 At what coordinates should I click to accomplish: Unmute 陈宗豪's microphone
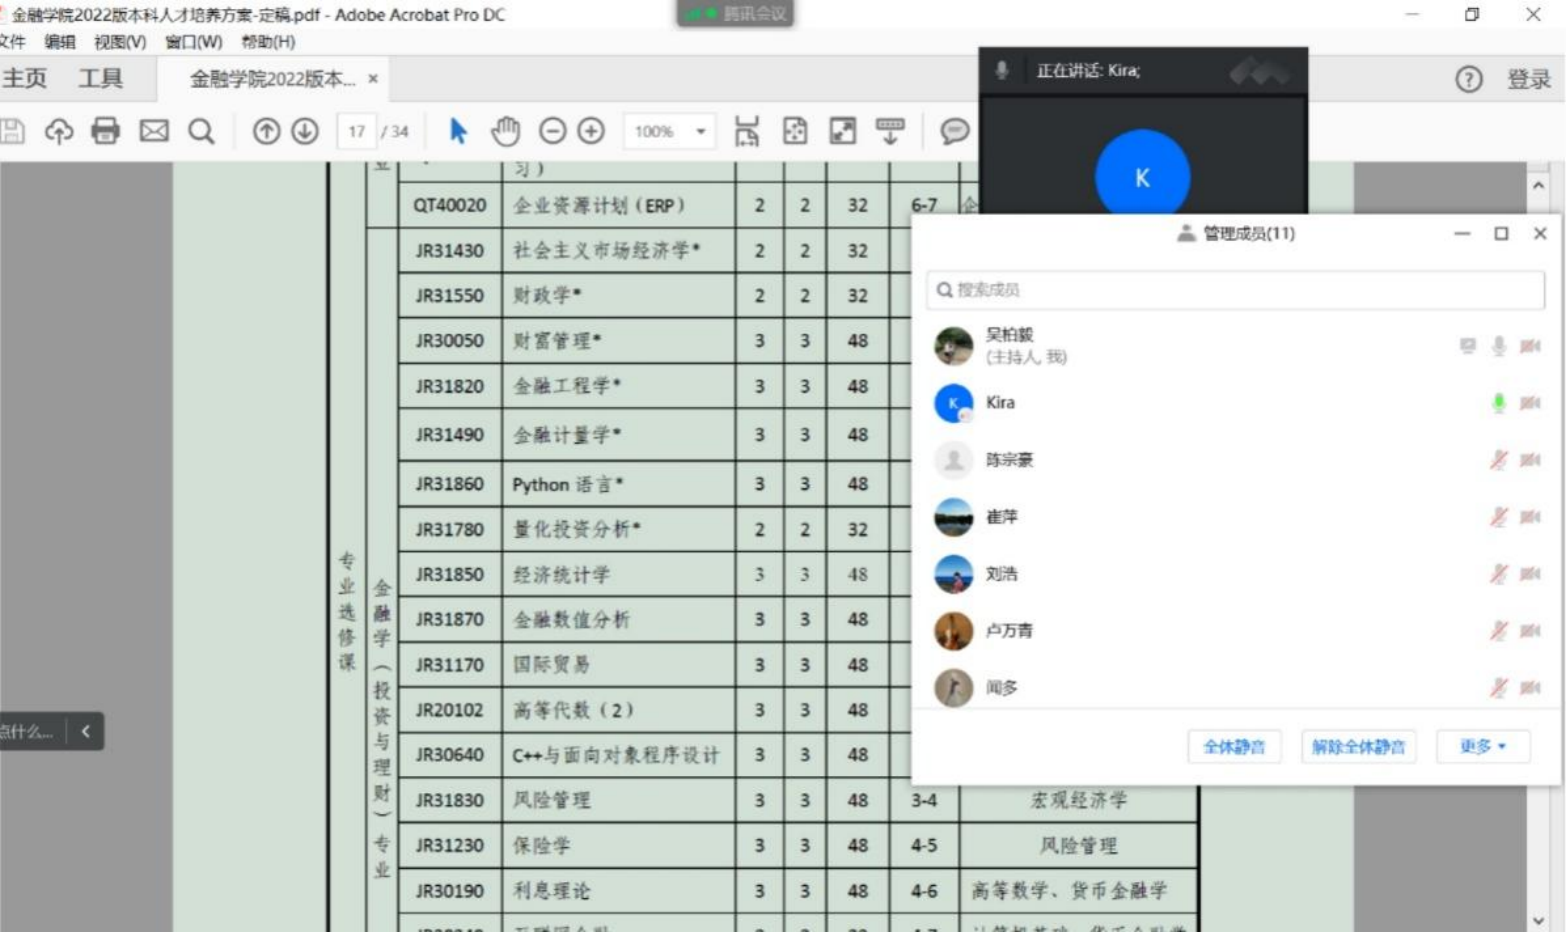1498,460
